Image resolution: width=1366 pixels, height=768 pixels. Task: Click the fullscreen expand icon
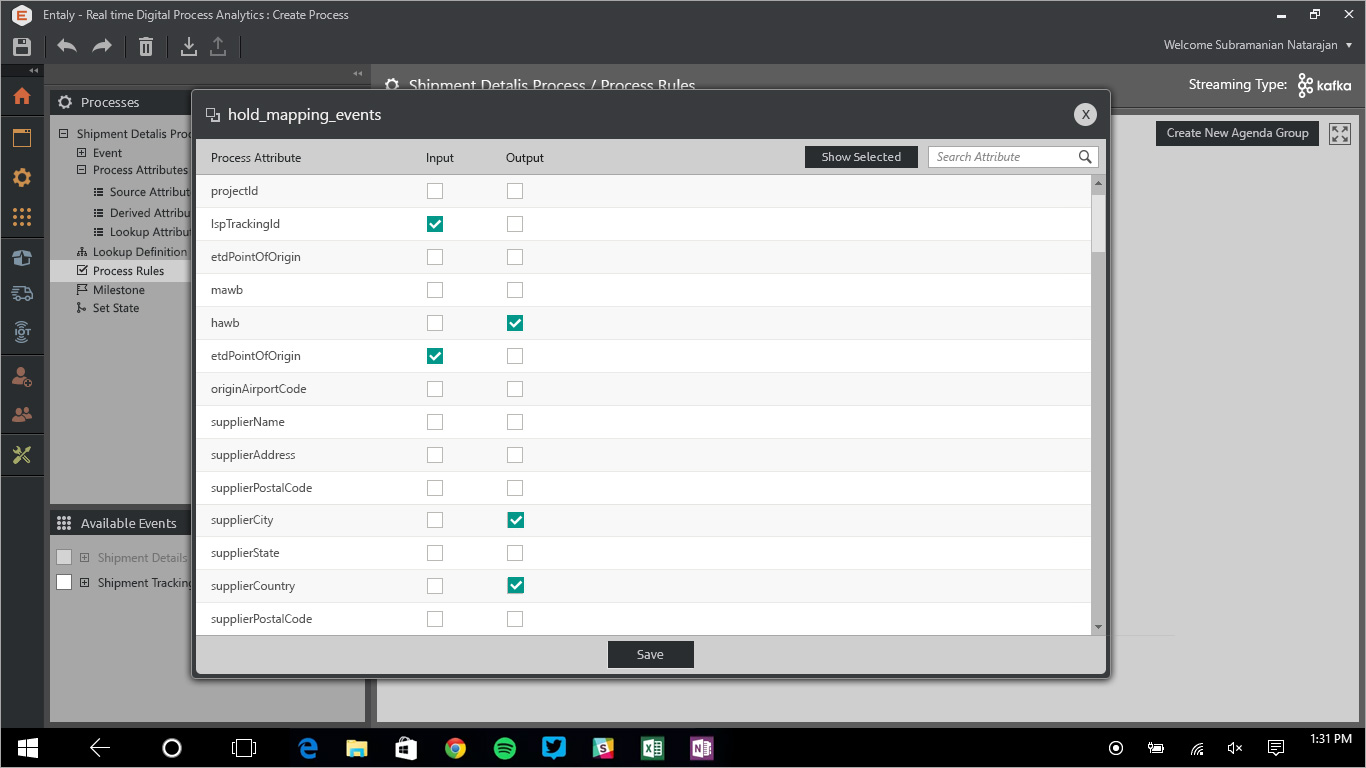(1340, 133)
